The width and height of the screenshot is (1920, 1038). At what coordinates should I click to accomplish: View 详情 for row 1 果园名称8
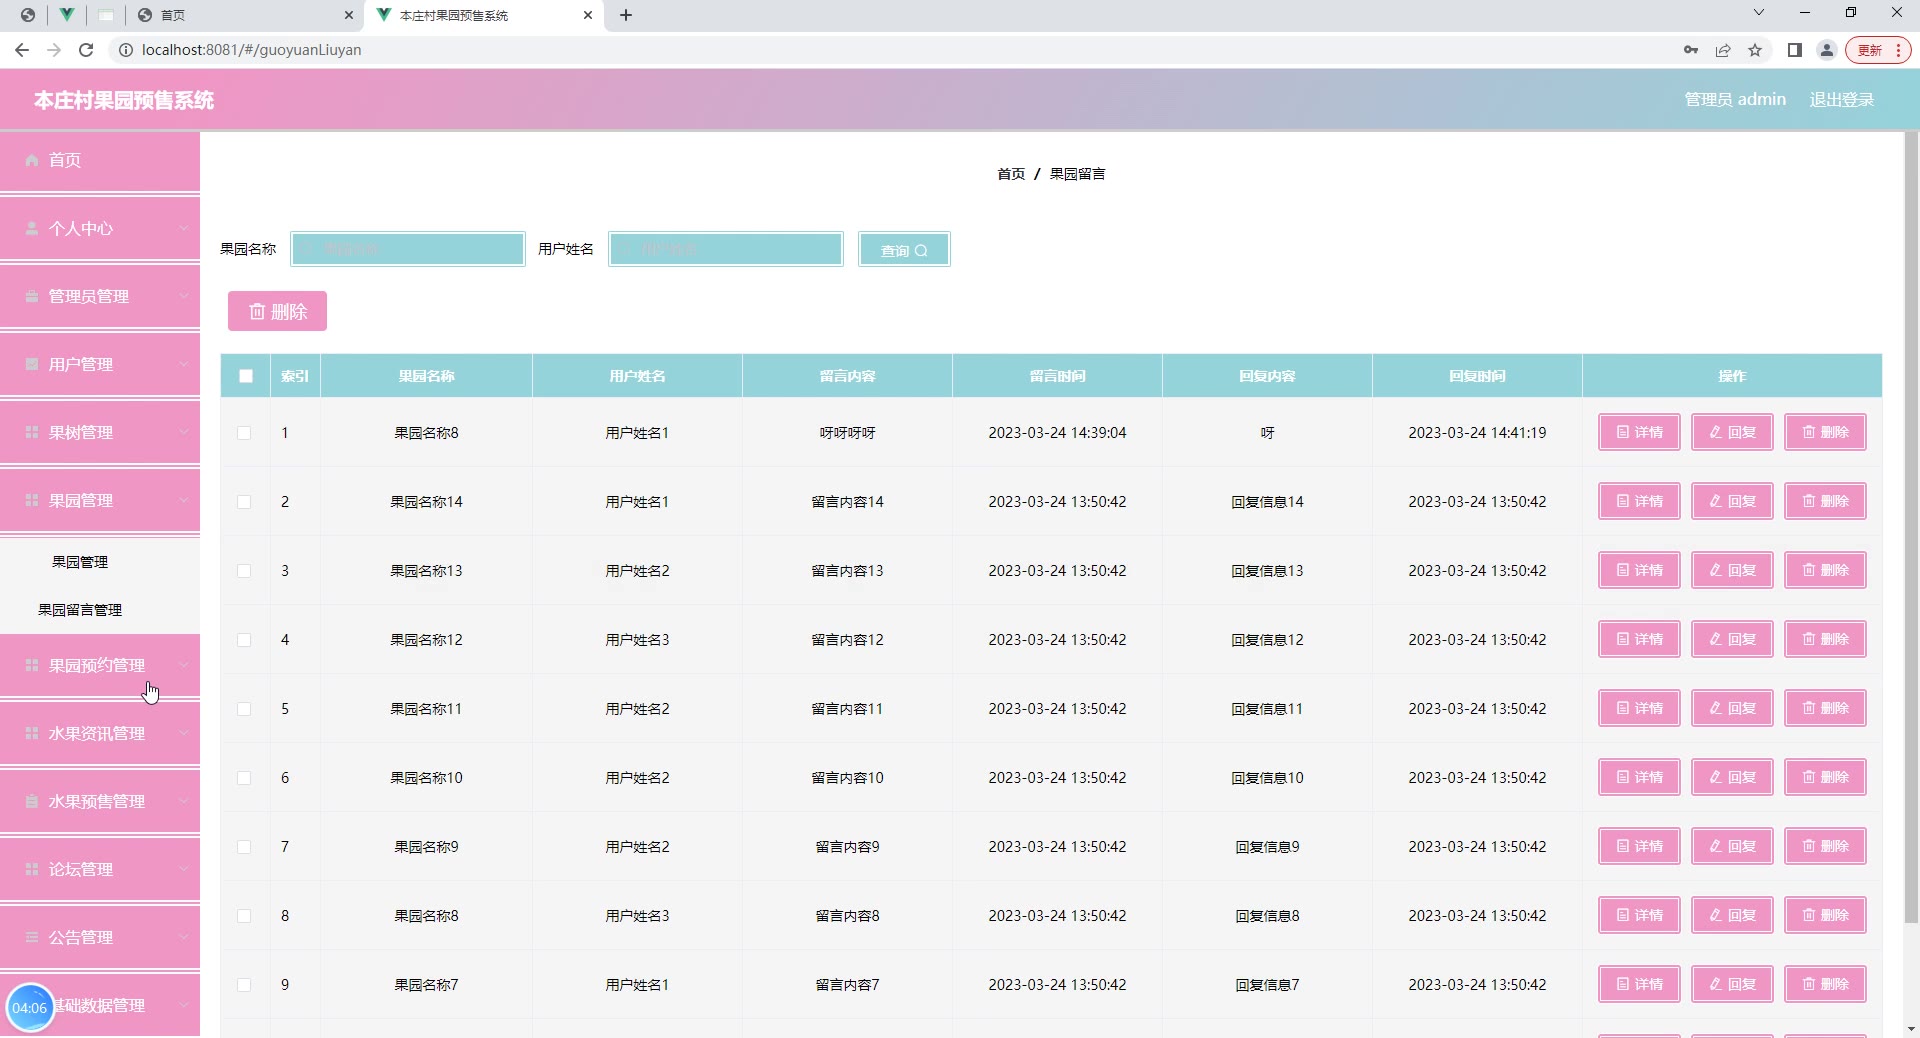[x=1639, y=432]
